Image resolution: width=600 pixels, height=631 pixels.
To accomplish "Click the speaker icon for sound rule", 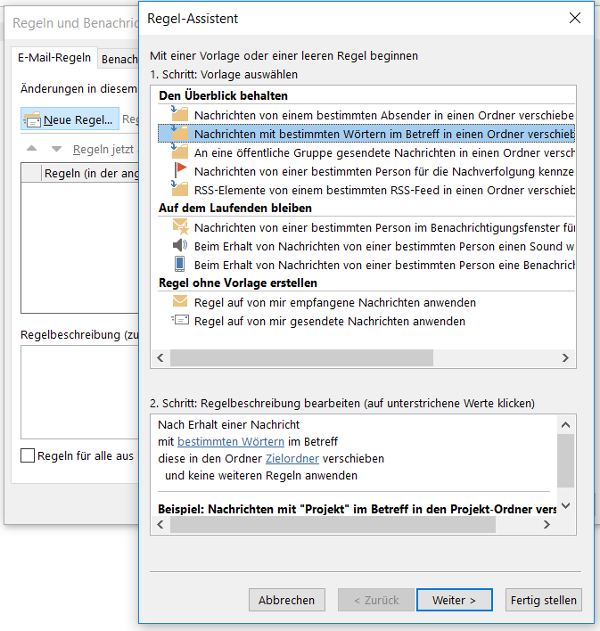I will pos(179,246).
